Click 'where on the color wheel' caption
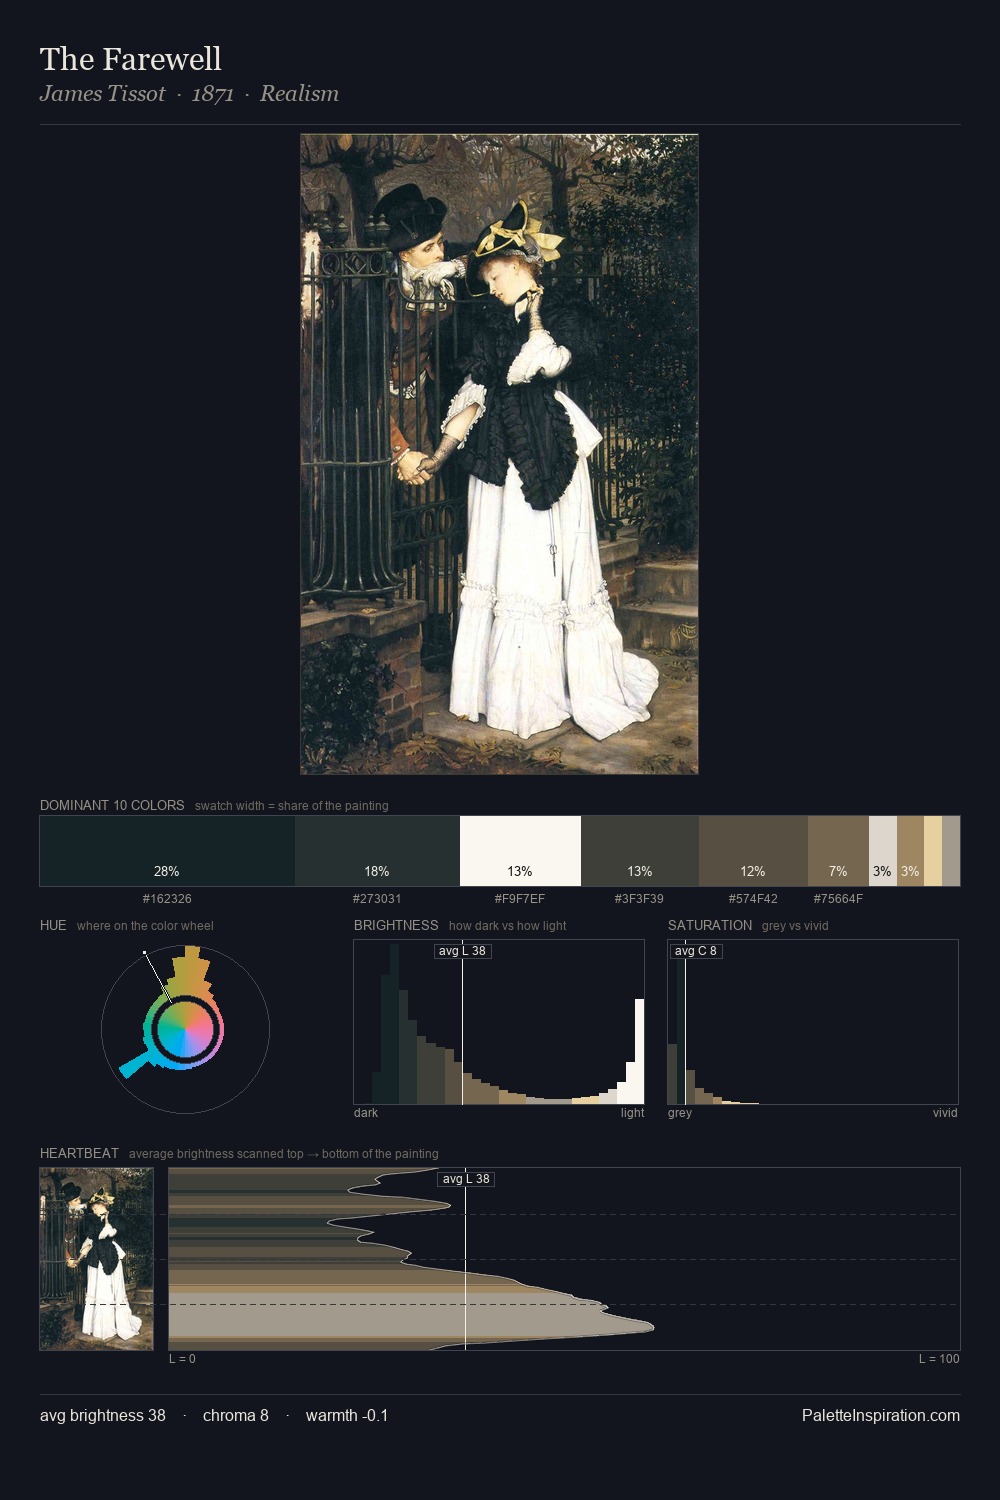Viewport: 1000px width, 1500px height. click(145, 926)
